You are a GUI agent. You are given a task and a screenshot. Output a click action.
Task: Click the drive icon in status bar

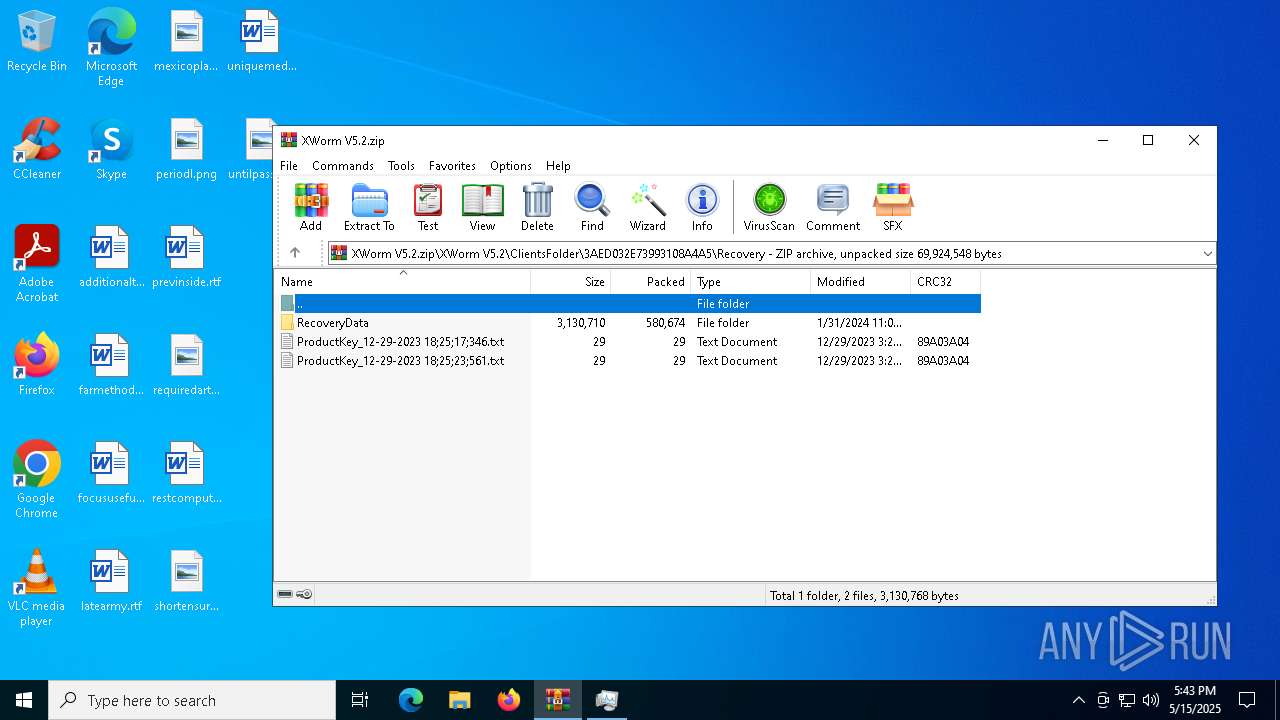285,594
